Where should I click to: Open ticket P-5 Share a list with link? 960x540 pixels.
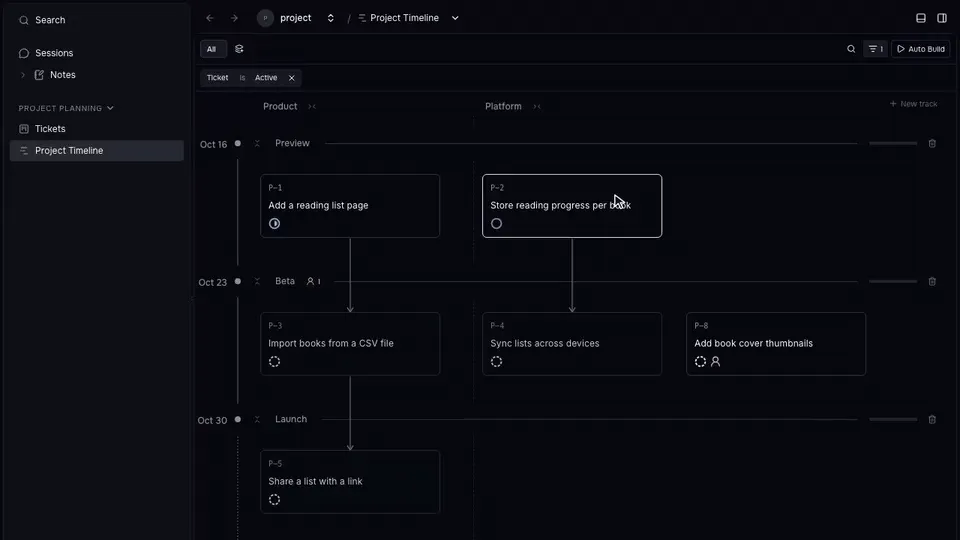[350, 482]
